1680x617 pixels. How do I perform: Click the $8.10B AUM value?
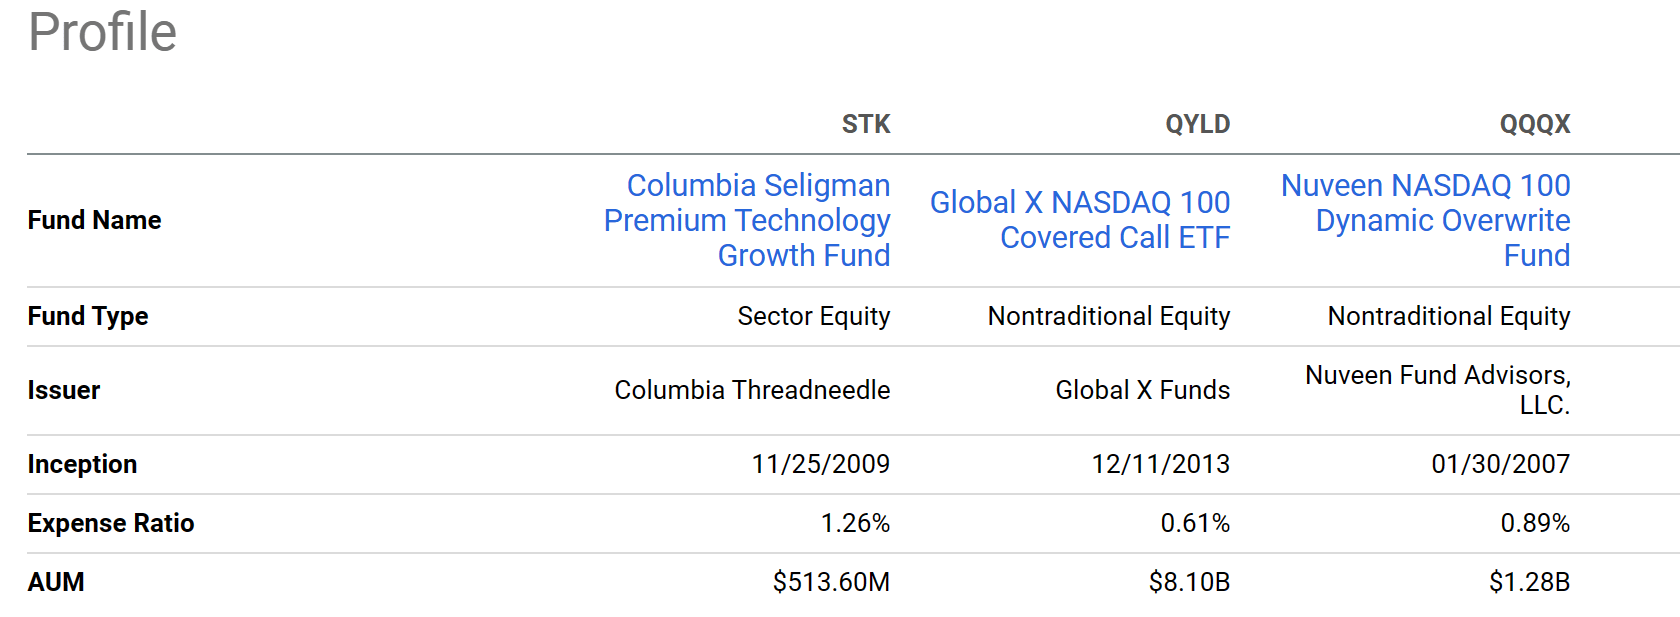[1189, 582]
